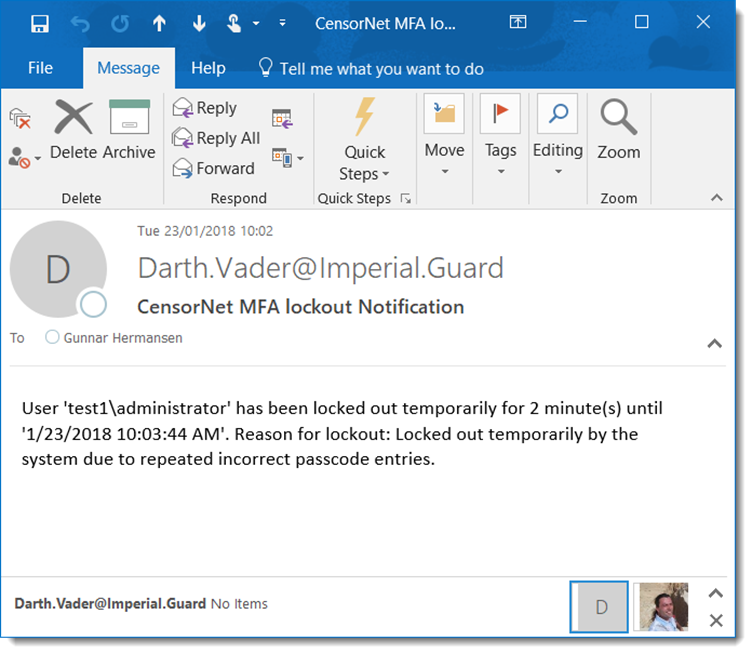Collapse the message header with chevron
The width and height of the screenshot is (752, 654).
[714, 344]
